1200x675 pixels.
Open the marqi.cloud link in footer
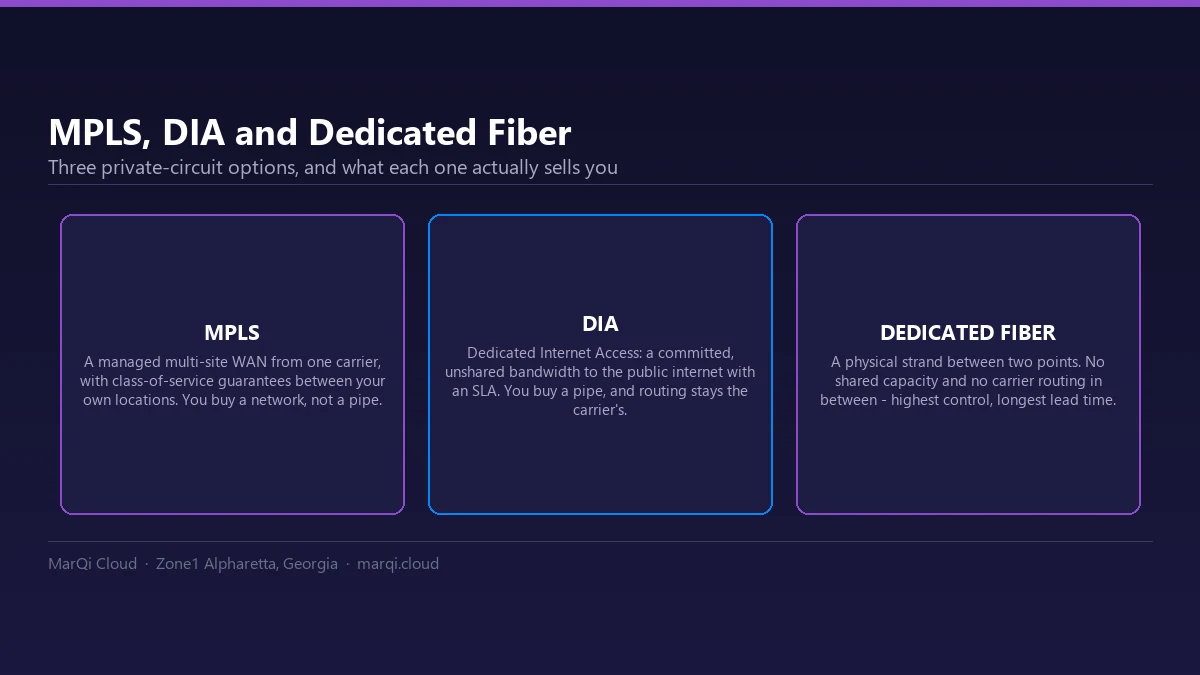(x=398, y=564)
